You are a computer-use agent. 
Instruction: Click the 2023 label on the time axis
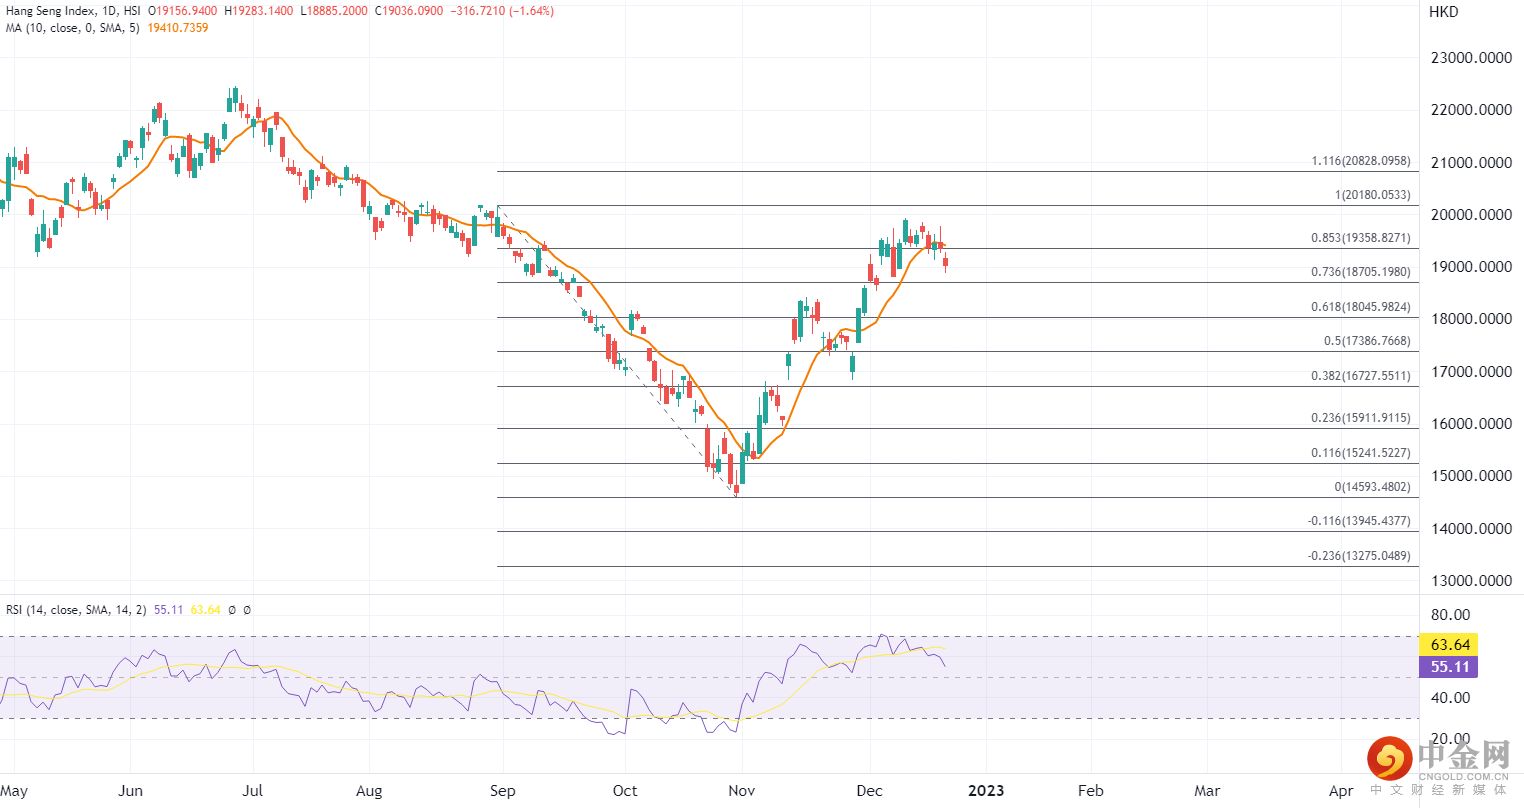[x=986, y=791]
